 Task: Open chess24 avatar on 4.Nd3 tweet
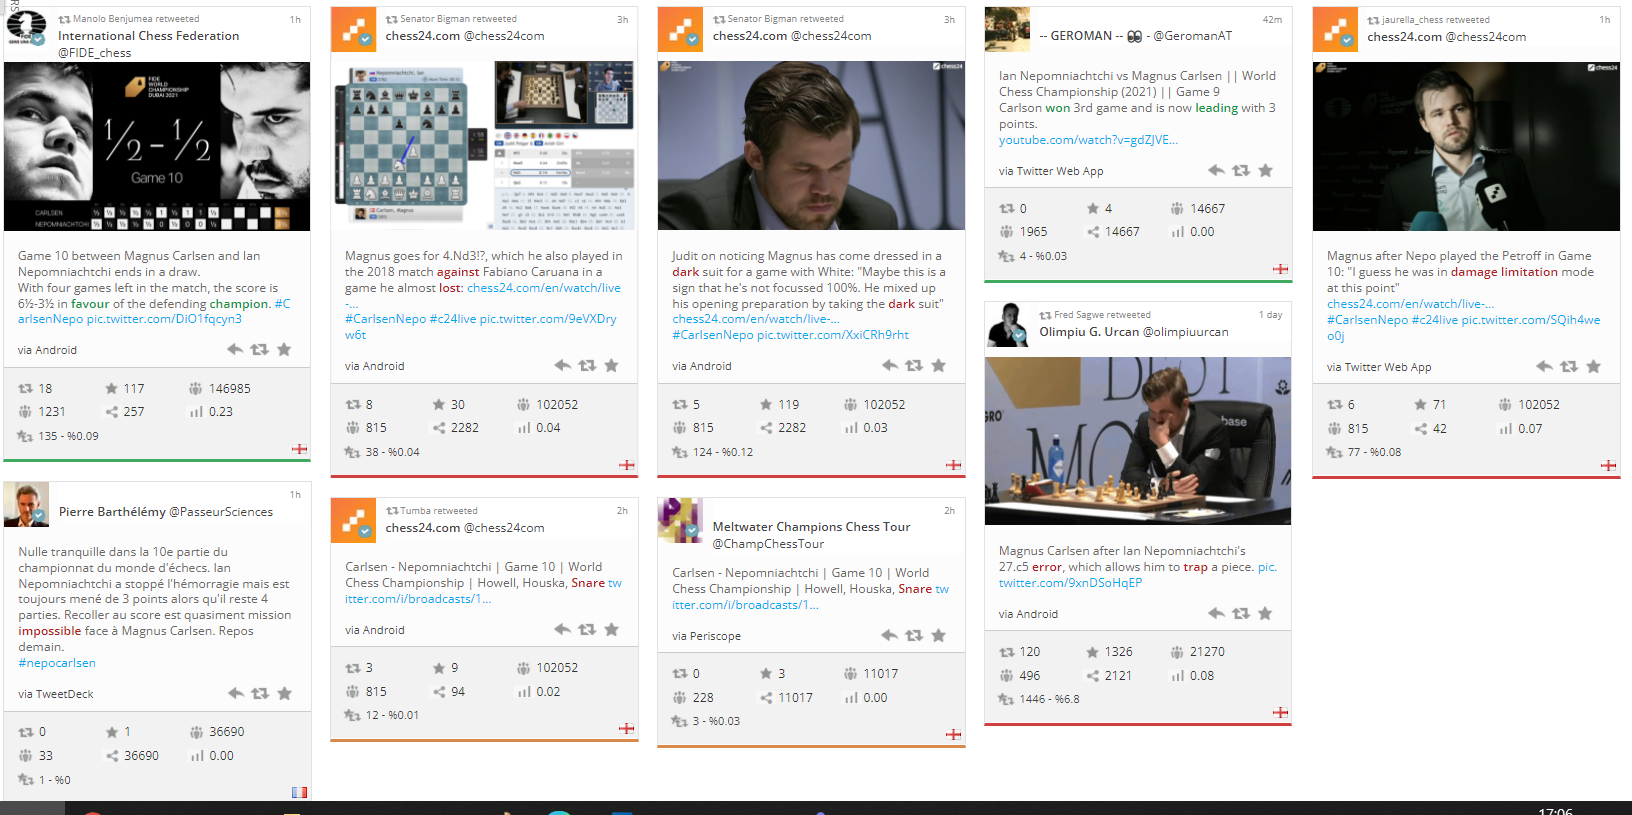(x=353, y=29)
